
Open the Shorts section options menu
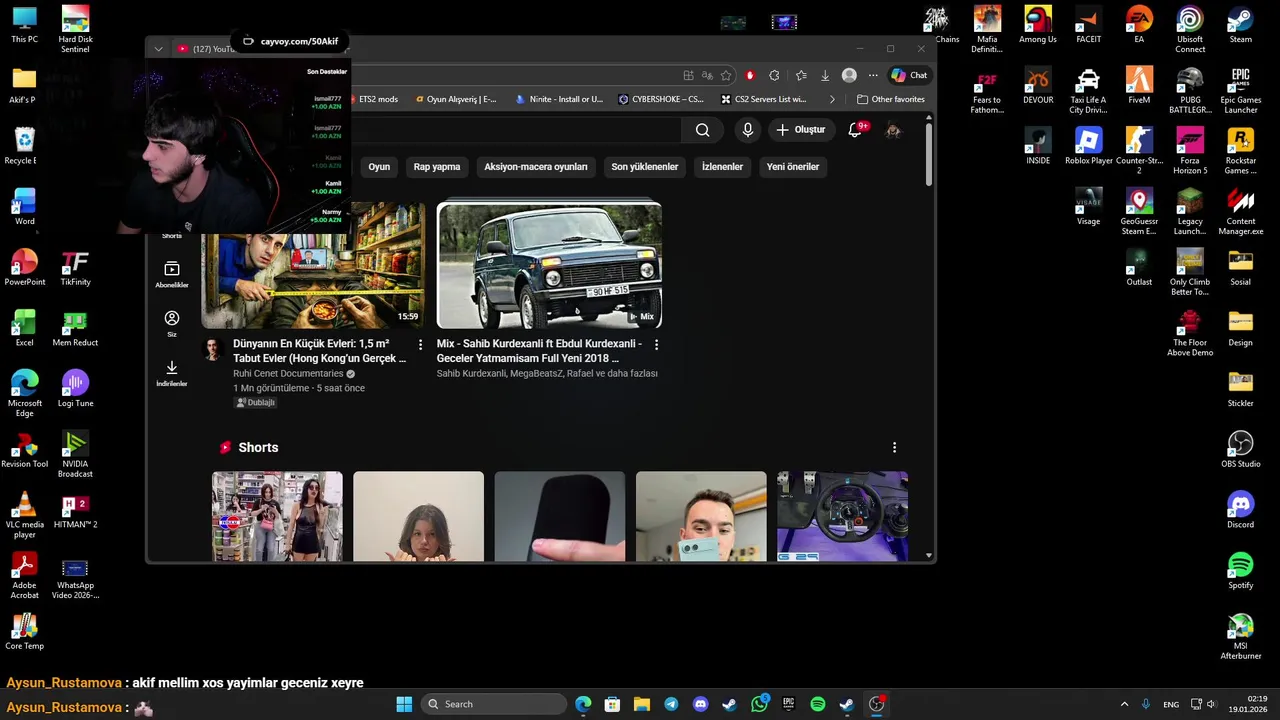[x=894, y=447]
